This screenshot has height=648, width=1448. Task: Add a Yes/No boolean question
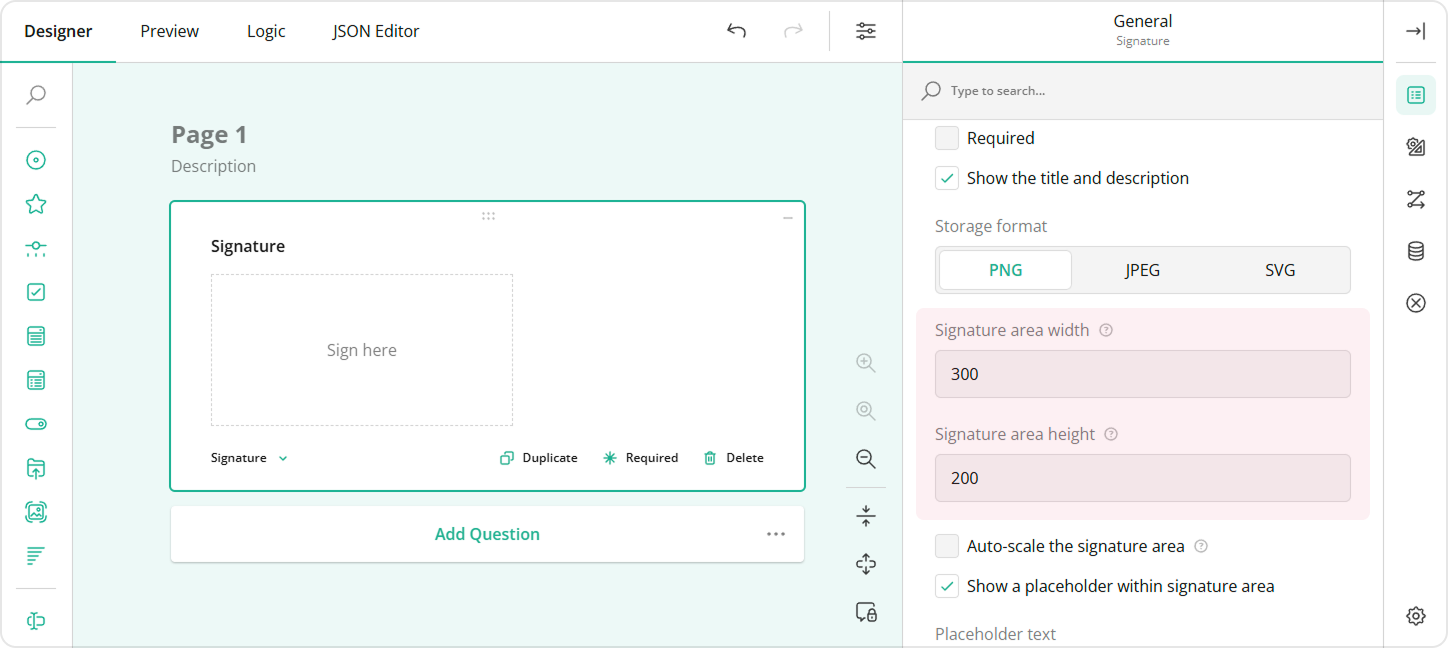point(36,423)
